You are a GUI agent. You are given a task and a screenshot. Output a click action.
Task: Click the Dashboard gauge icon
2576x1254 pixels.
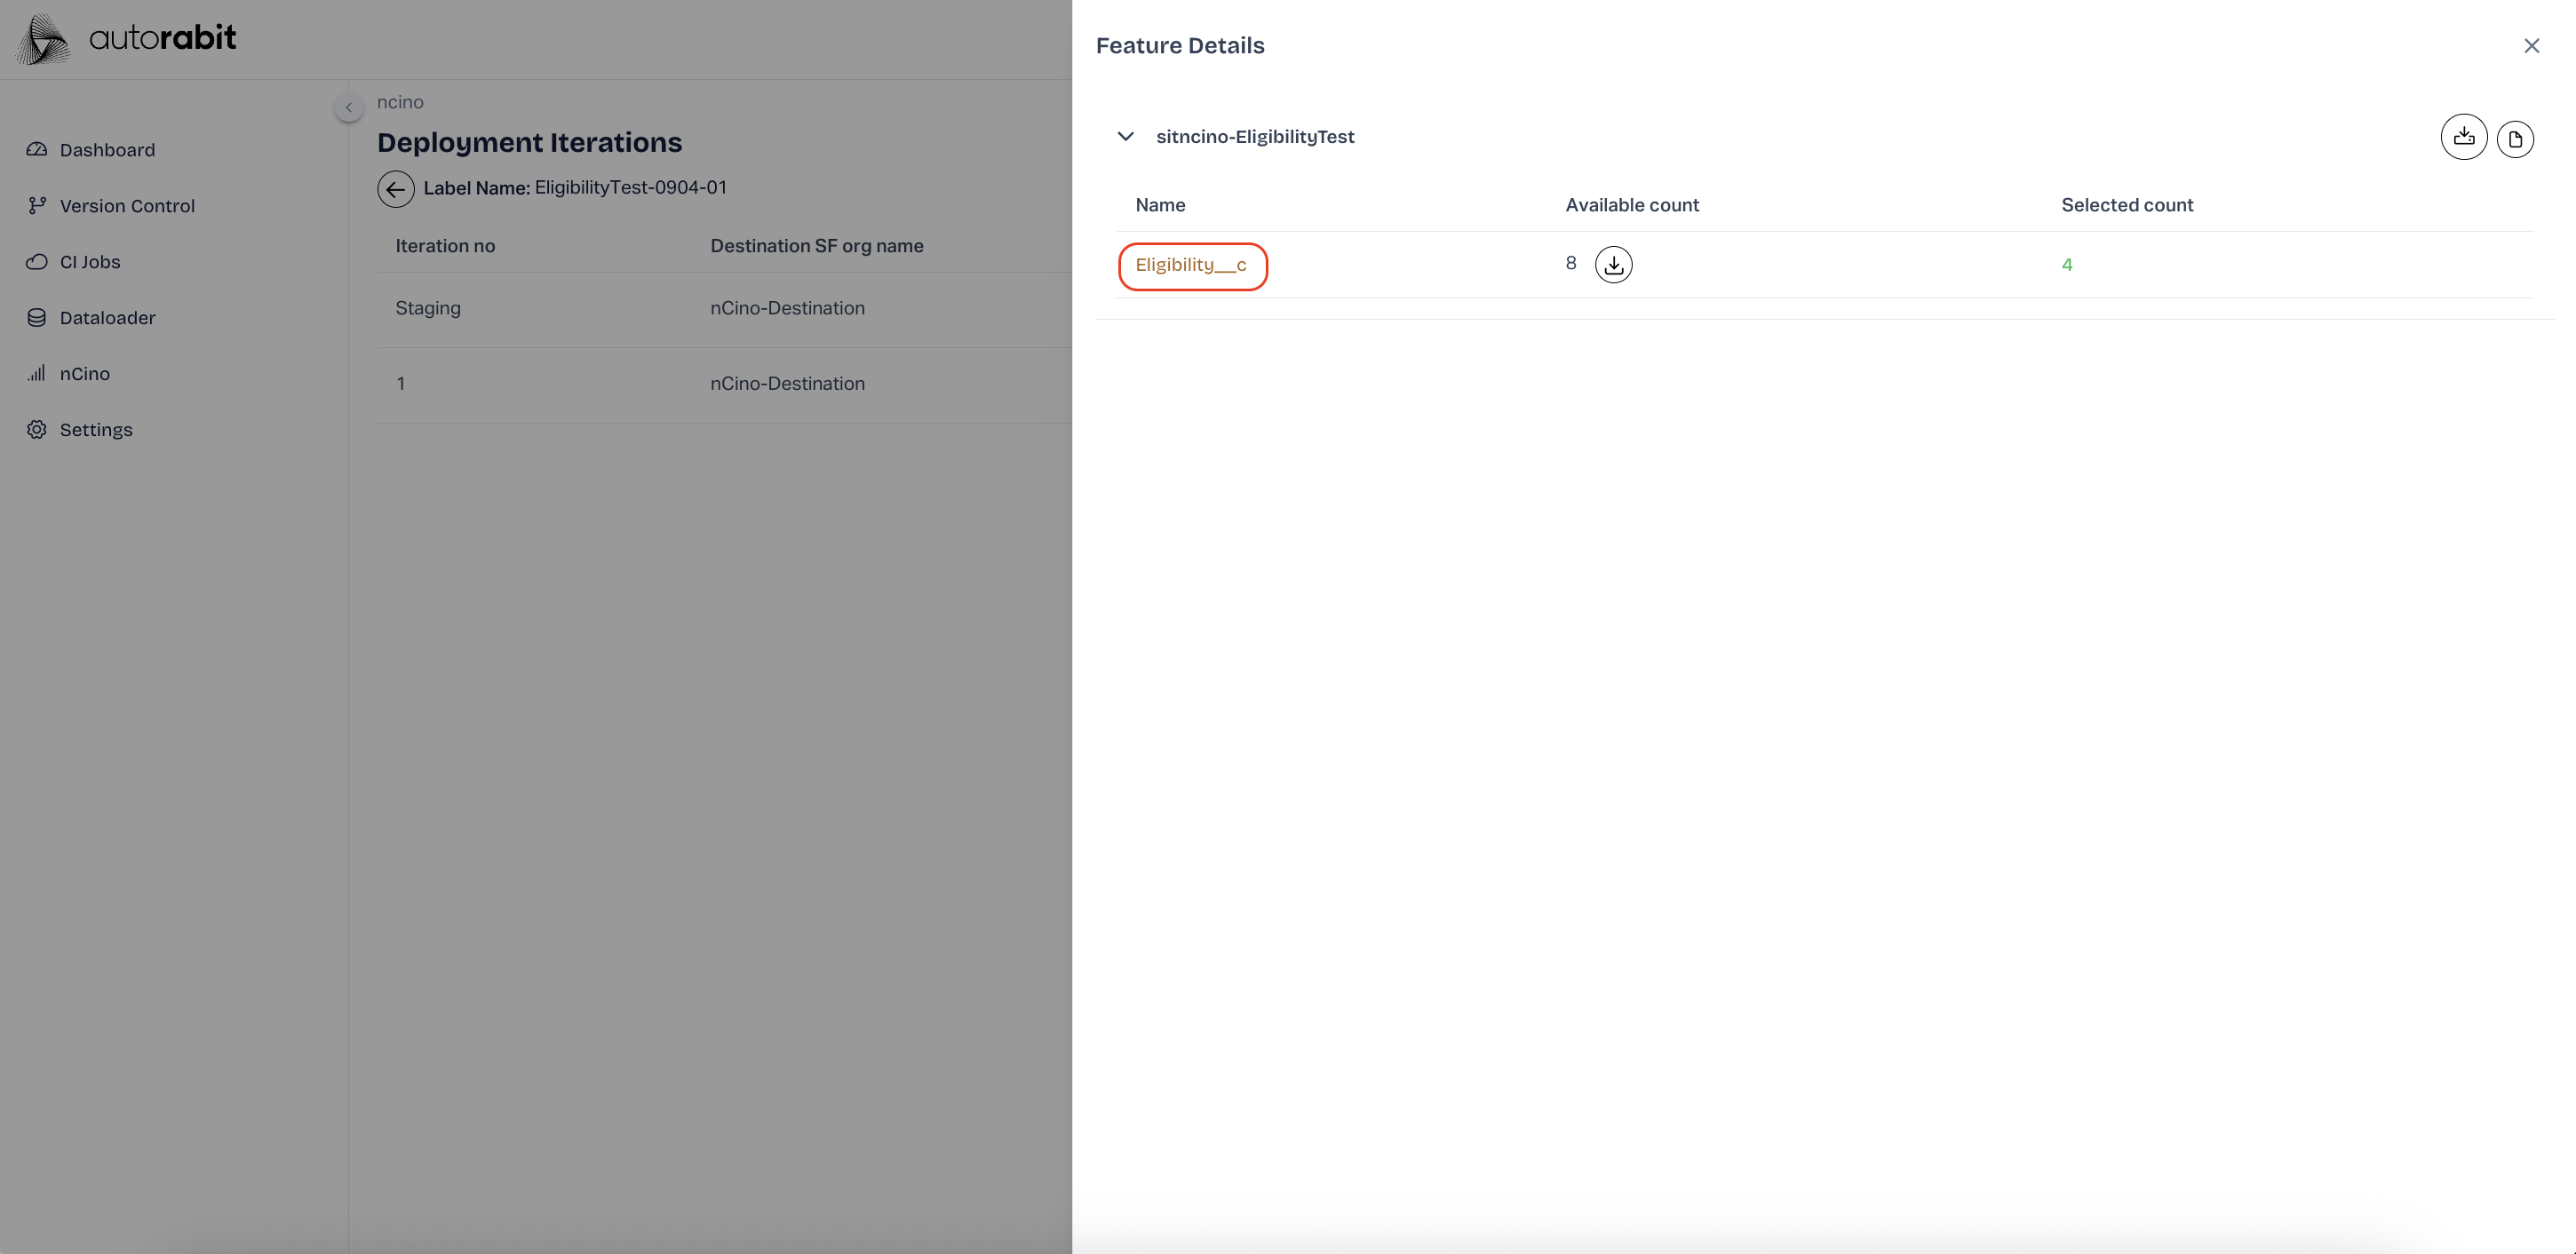point(37,150)
